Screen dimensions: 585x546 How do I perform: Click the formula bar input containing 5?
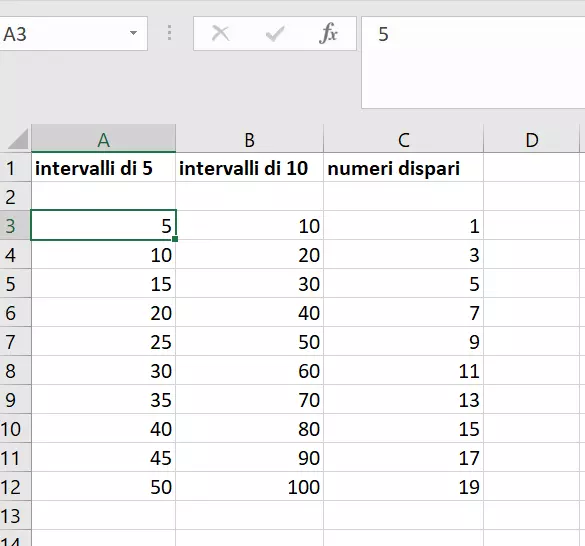point(473,62)
